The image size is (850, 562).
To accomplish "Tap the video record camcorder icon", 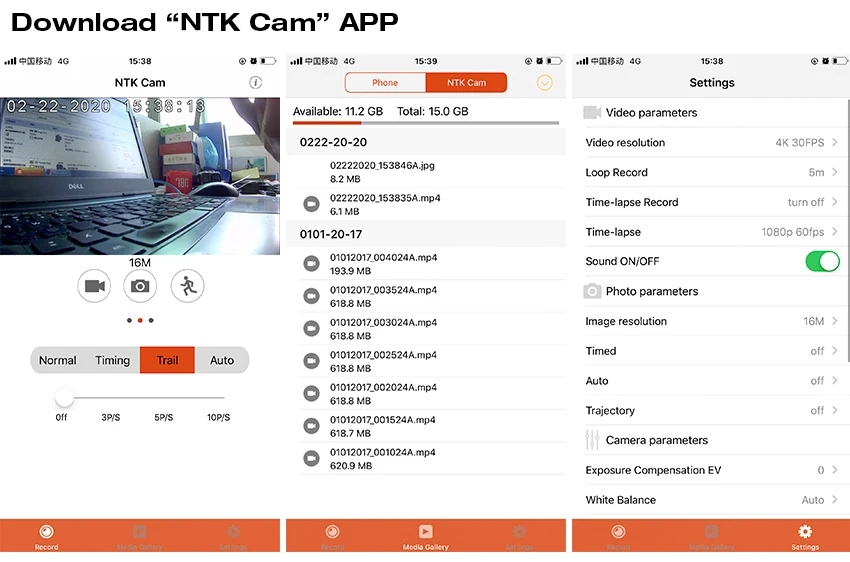I will tap(94, 286).
